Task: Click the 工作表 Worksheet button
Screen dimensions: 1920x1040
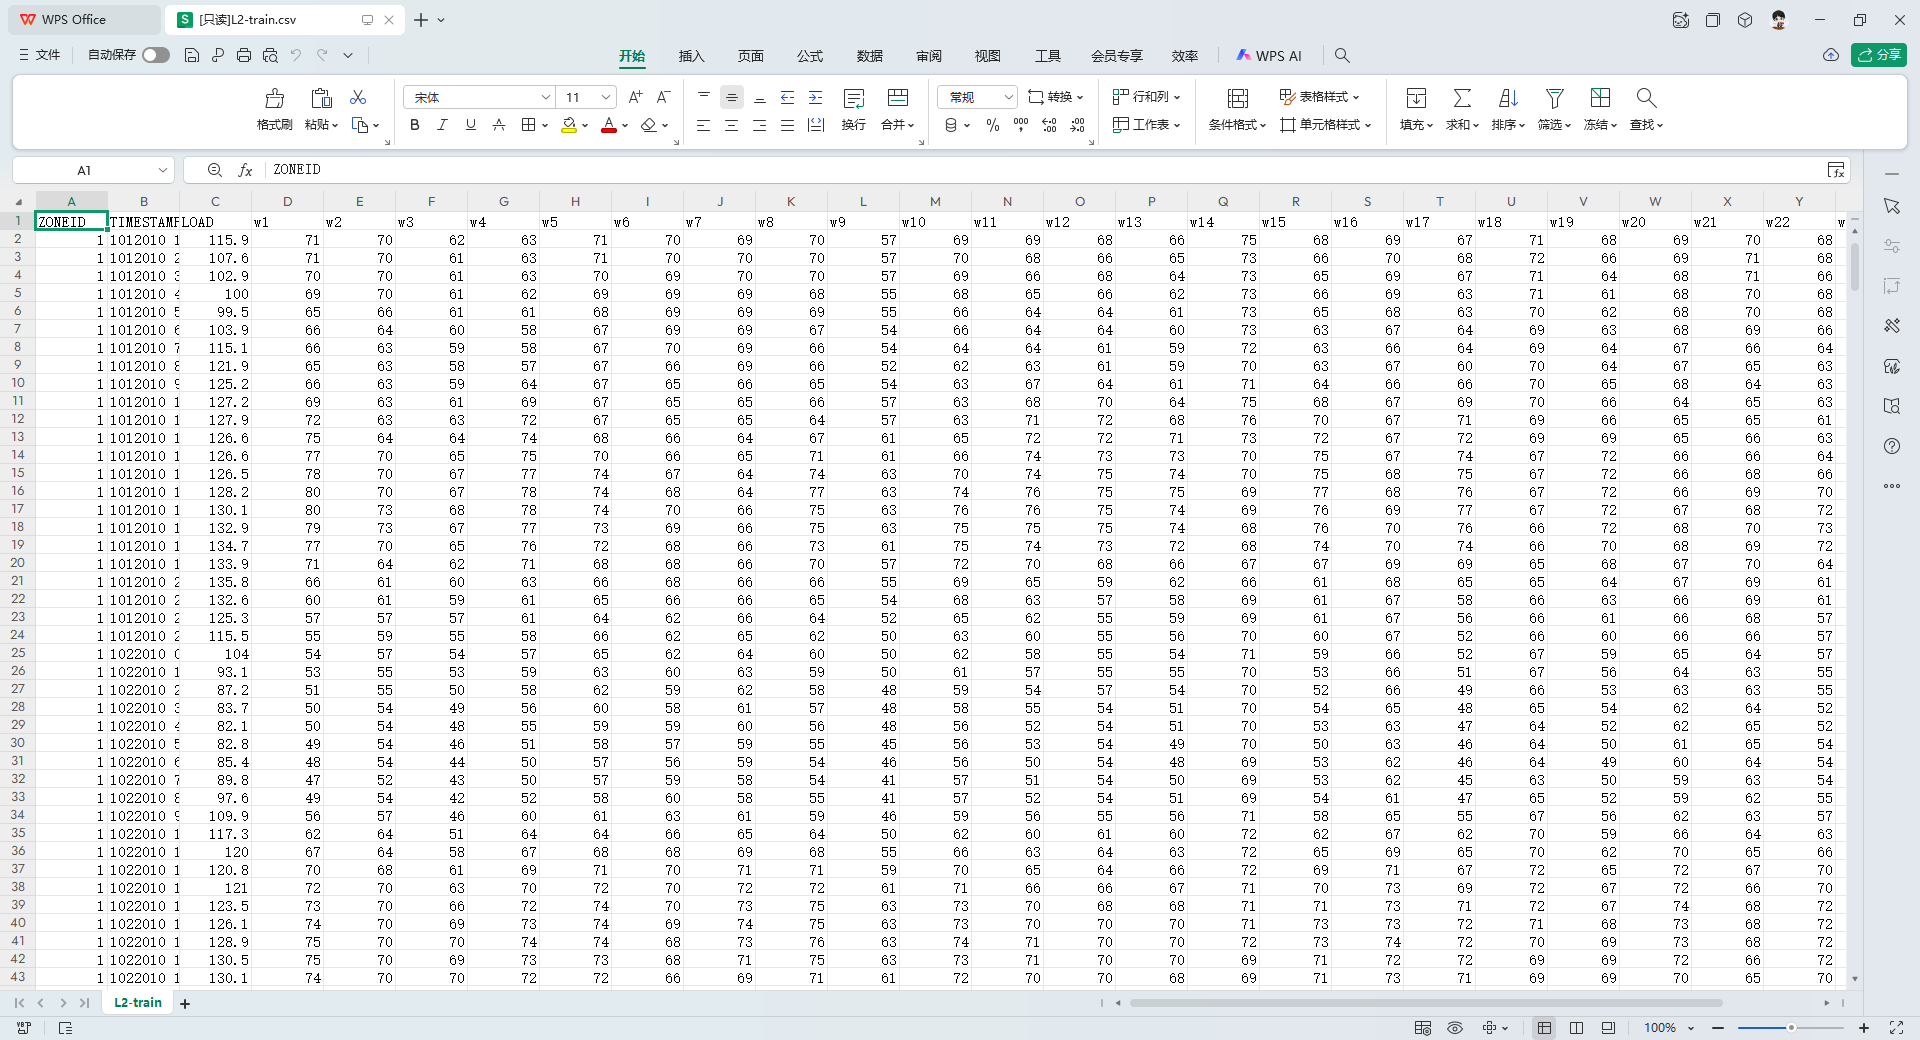Action: pos(1147,125)
